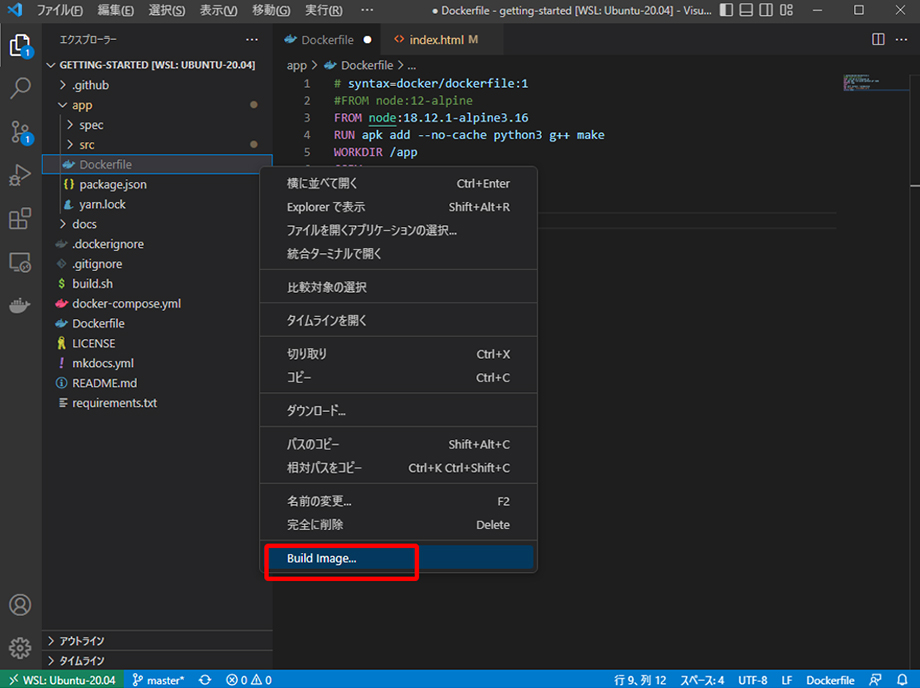Viewport: 920px width, 688px height.
Task: Open README.md in the explorer
Action: pyautogui.click(x=157, y=383)
